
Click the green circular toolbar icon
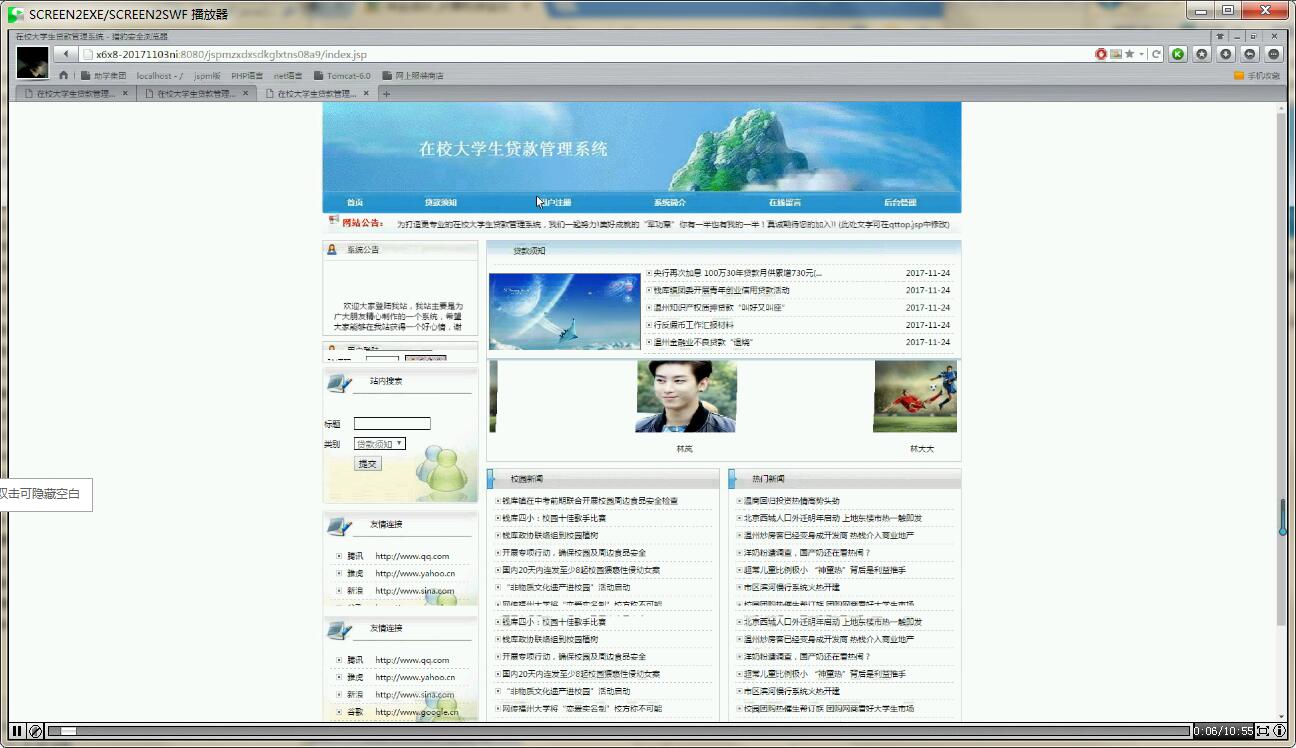point(1178,54)
